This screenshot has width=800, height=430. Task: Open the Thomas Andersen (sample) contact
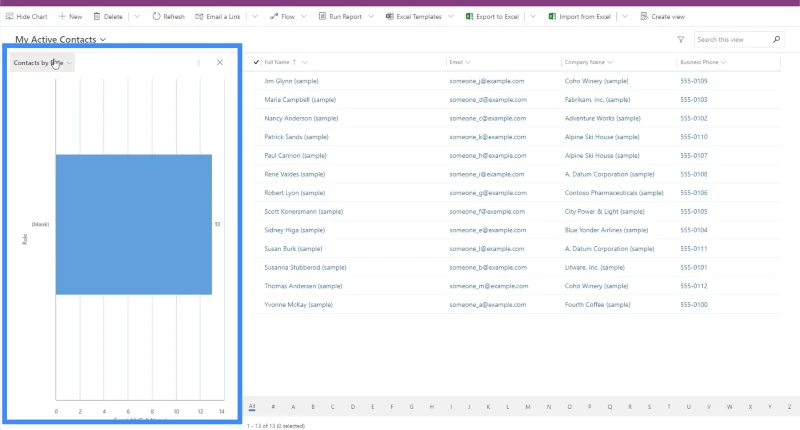(x=303, y=286)
